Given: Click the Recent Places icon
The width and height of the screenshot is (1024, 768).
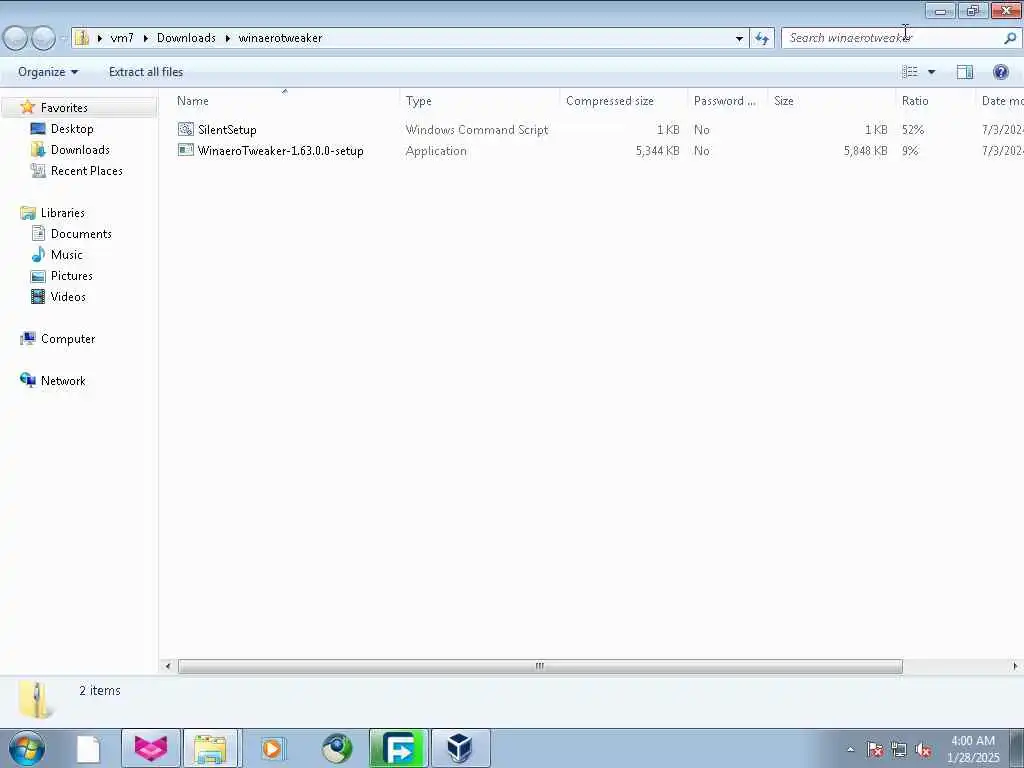Looking at the screenshot, I should pos(38,170).
